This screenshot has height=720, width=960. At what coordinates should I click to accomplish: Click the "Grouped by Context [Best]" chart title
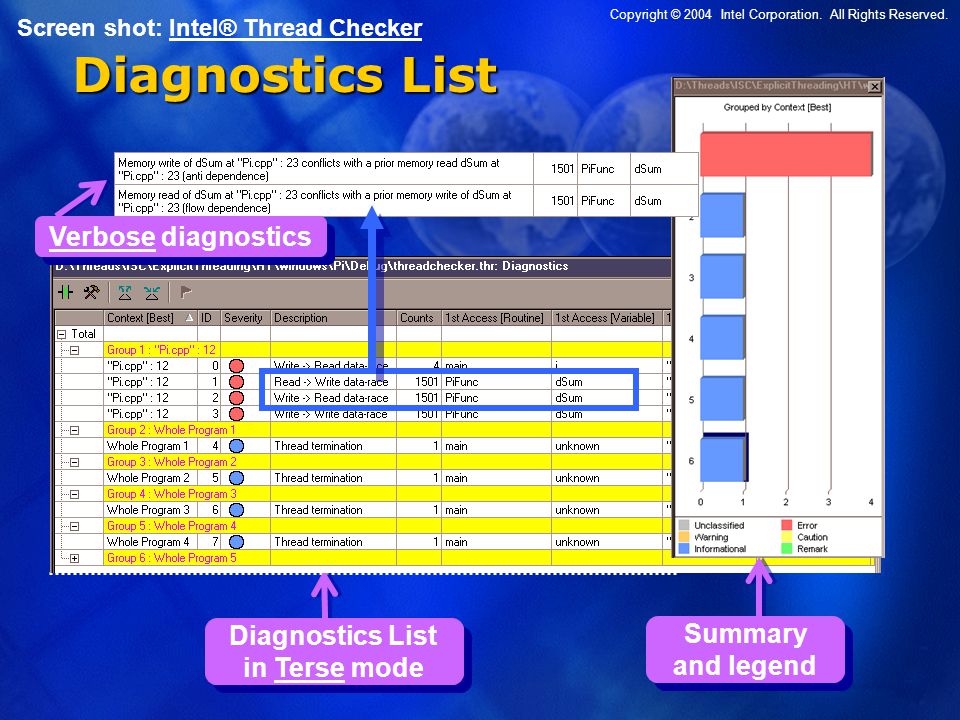[x=777, y=107]
